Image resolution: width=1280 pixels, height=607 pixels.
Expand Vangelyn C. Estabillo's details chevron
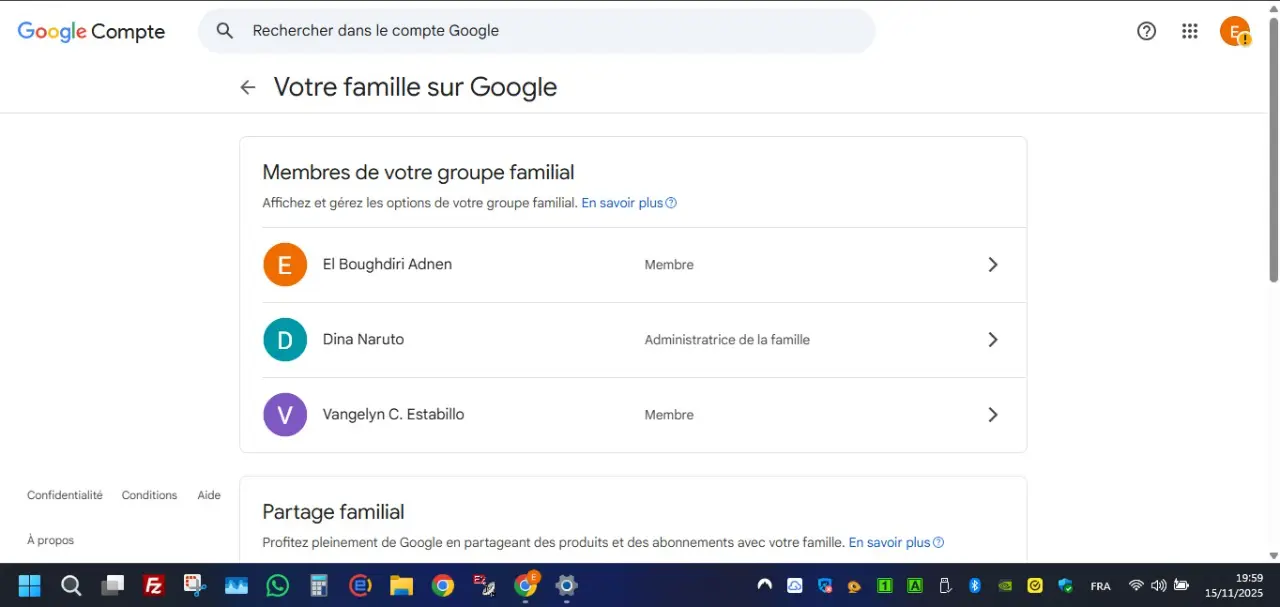993,415
